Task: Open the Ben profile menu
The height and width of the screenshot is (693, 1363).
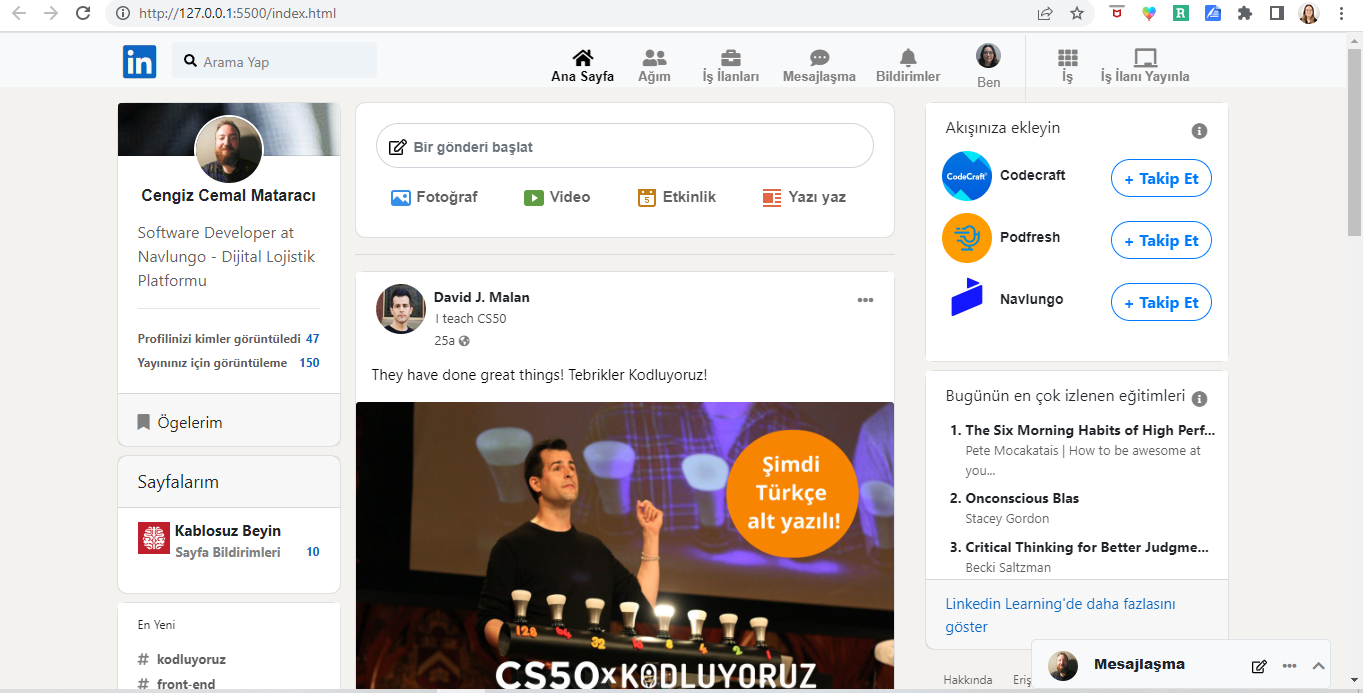Action: (988, 66)
